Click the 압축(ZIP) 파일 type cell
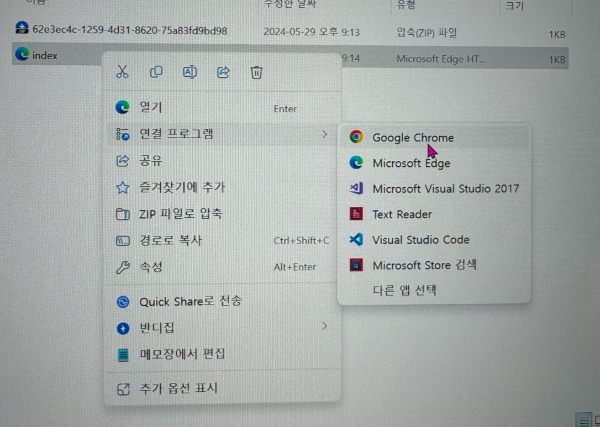 click(x=426, y=32)
